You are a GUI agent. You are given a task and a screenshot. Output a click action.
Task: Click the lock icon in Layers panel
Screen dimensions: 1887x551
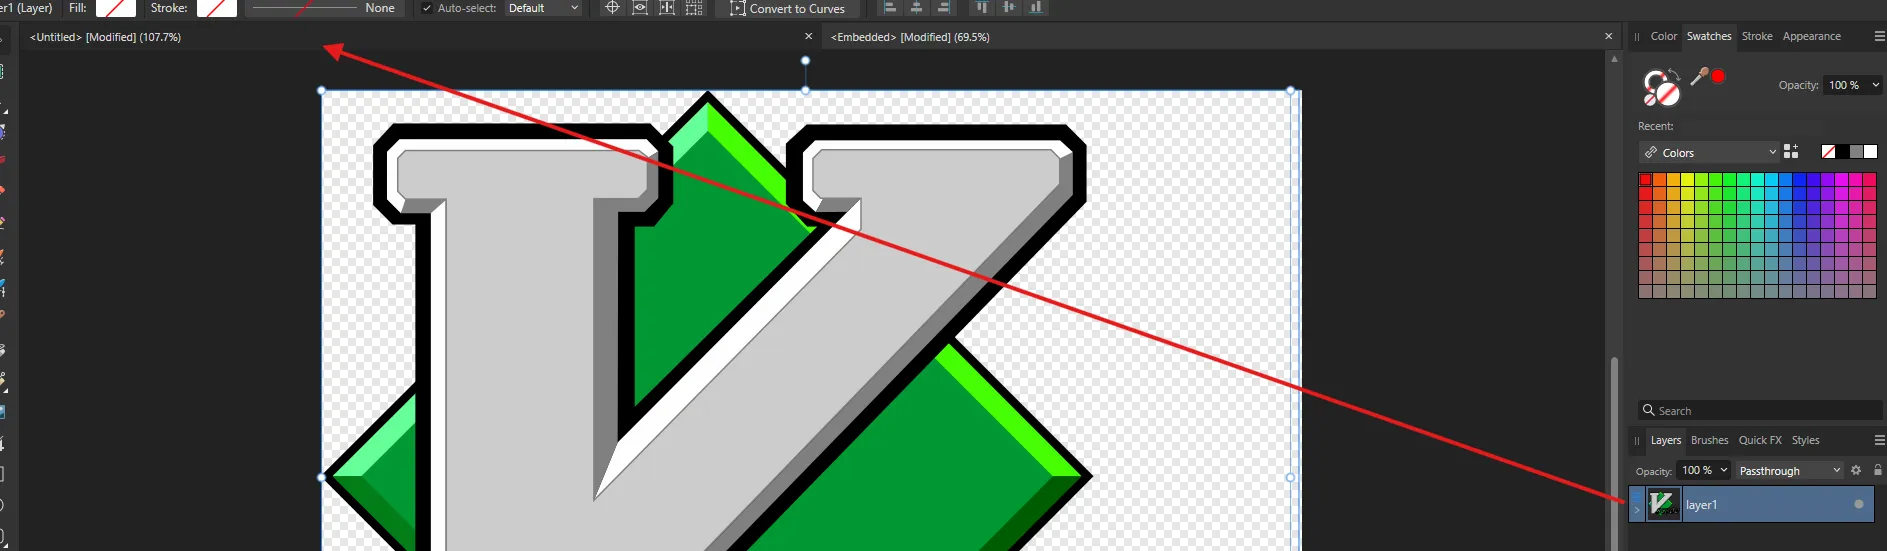[x=1877, y=470]
